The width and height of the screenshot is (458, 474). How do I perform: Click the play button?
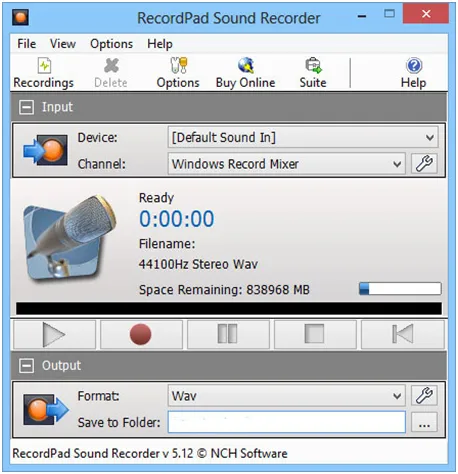[x=54, y=334]
